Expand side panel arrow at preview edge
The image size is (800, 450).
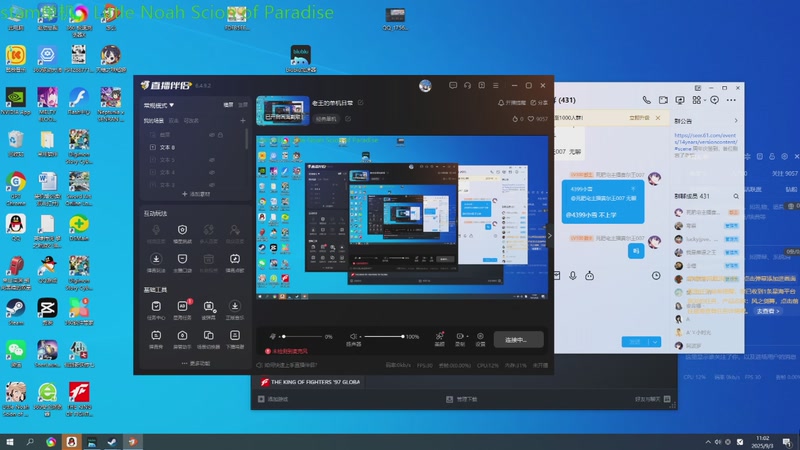[x=549, y=235]
